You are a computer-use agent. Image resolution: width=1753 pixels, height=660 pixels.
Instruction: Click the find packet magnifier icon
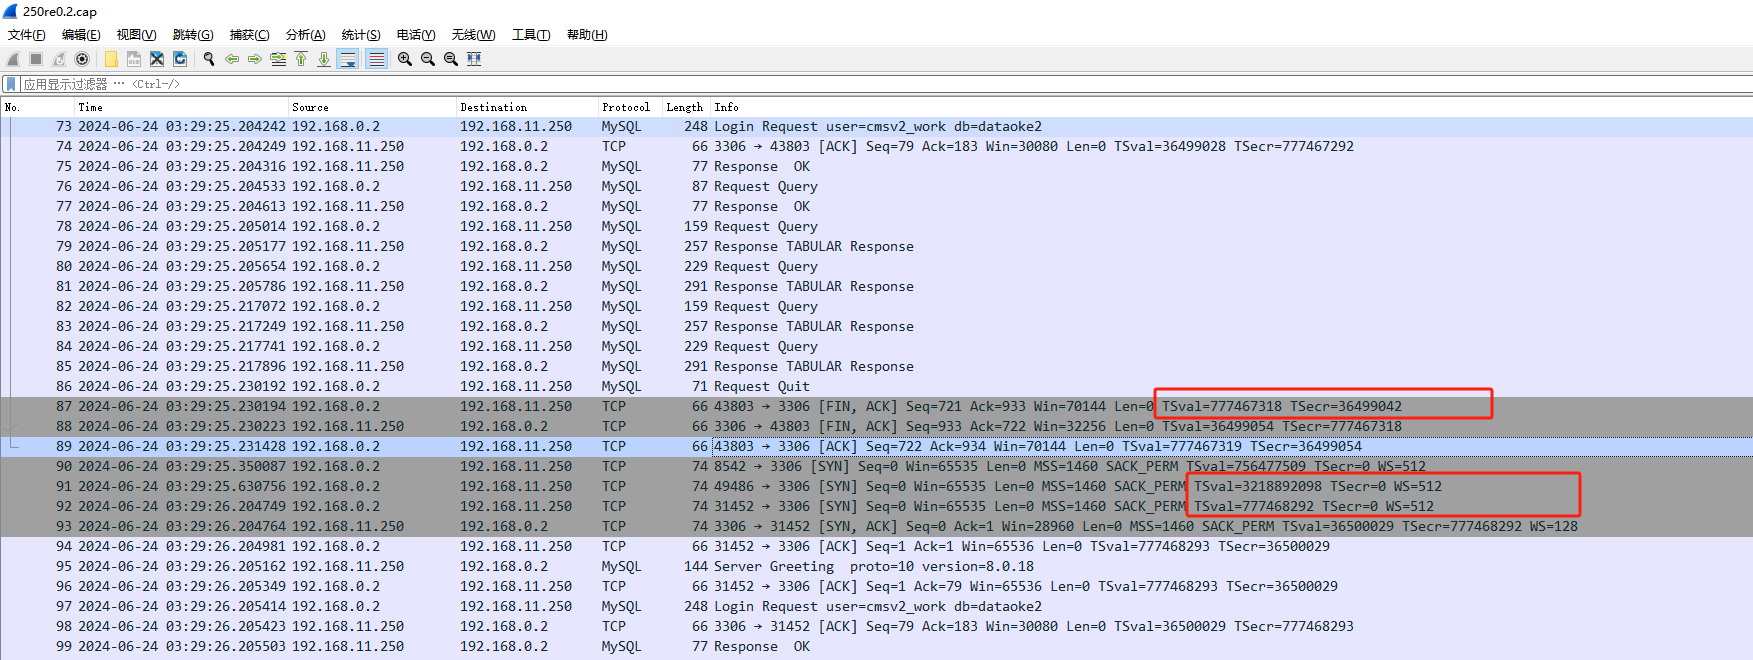(209, 59)
